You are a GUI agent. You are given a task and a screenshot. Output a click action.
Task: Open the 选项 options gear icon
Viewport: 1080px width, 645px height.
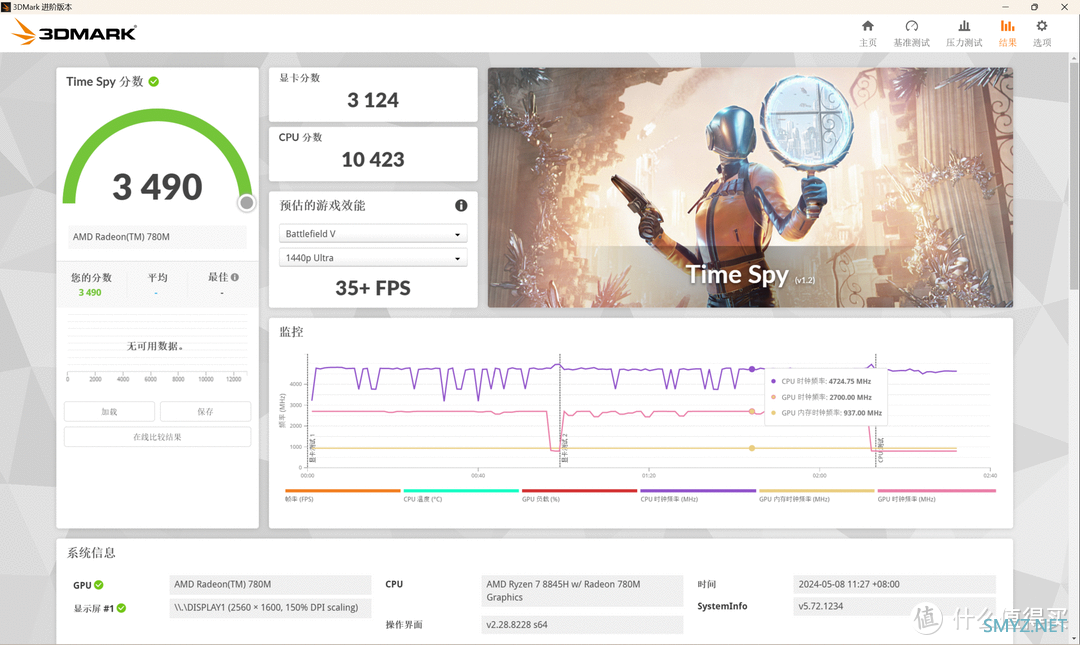point(1042,27)
